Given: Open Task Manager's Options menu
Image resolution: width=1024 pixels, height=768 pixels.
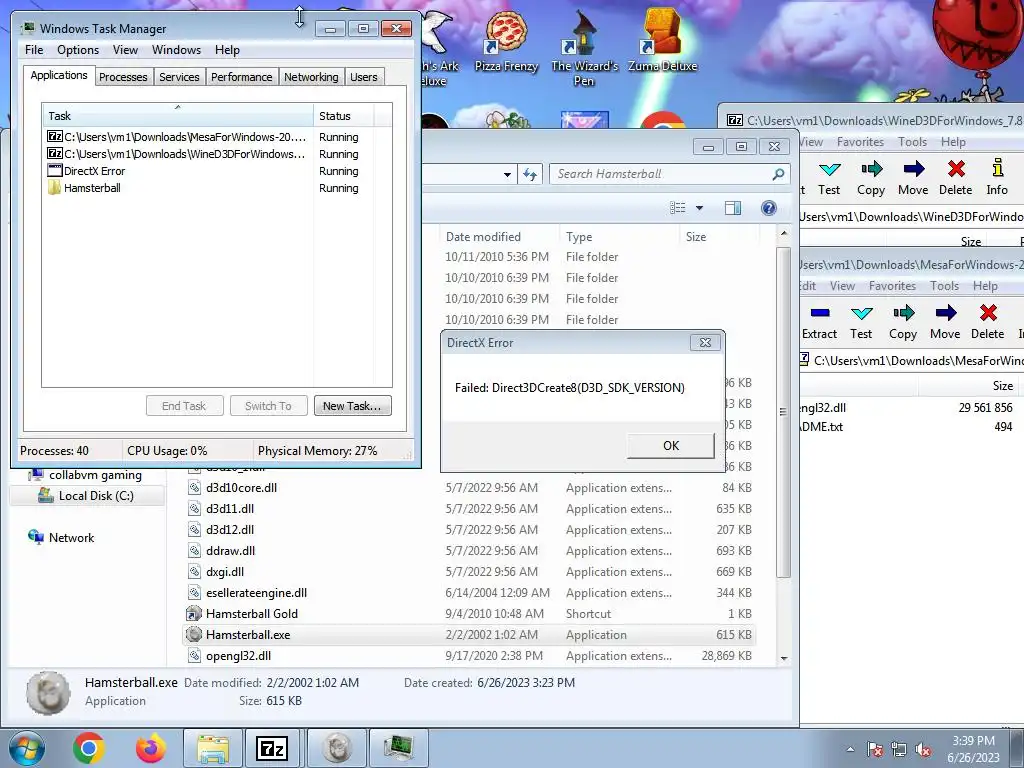Looking at the screenshot, I should [78, 50].
